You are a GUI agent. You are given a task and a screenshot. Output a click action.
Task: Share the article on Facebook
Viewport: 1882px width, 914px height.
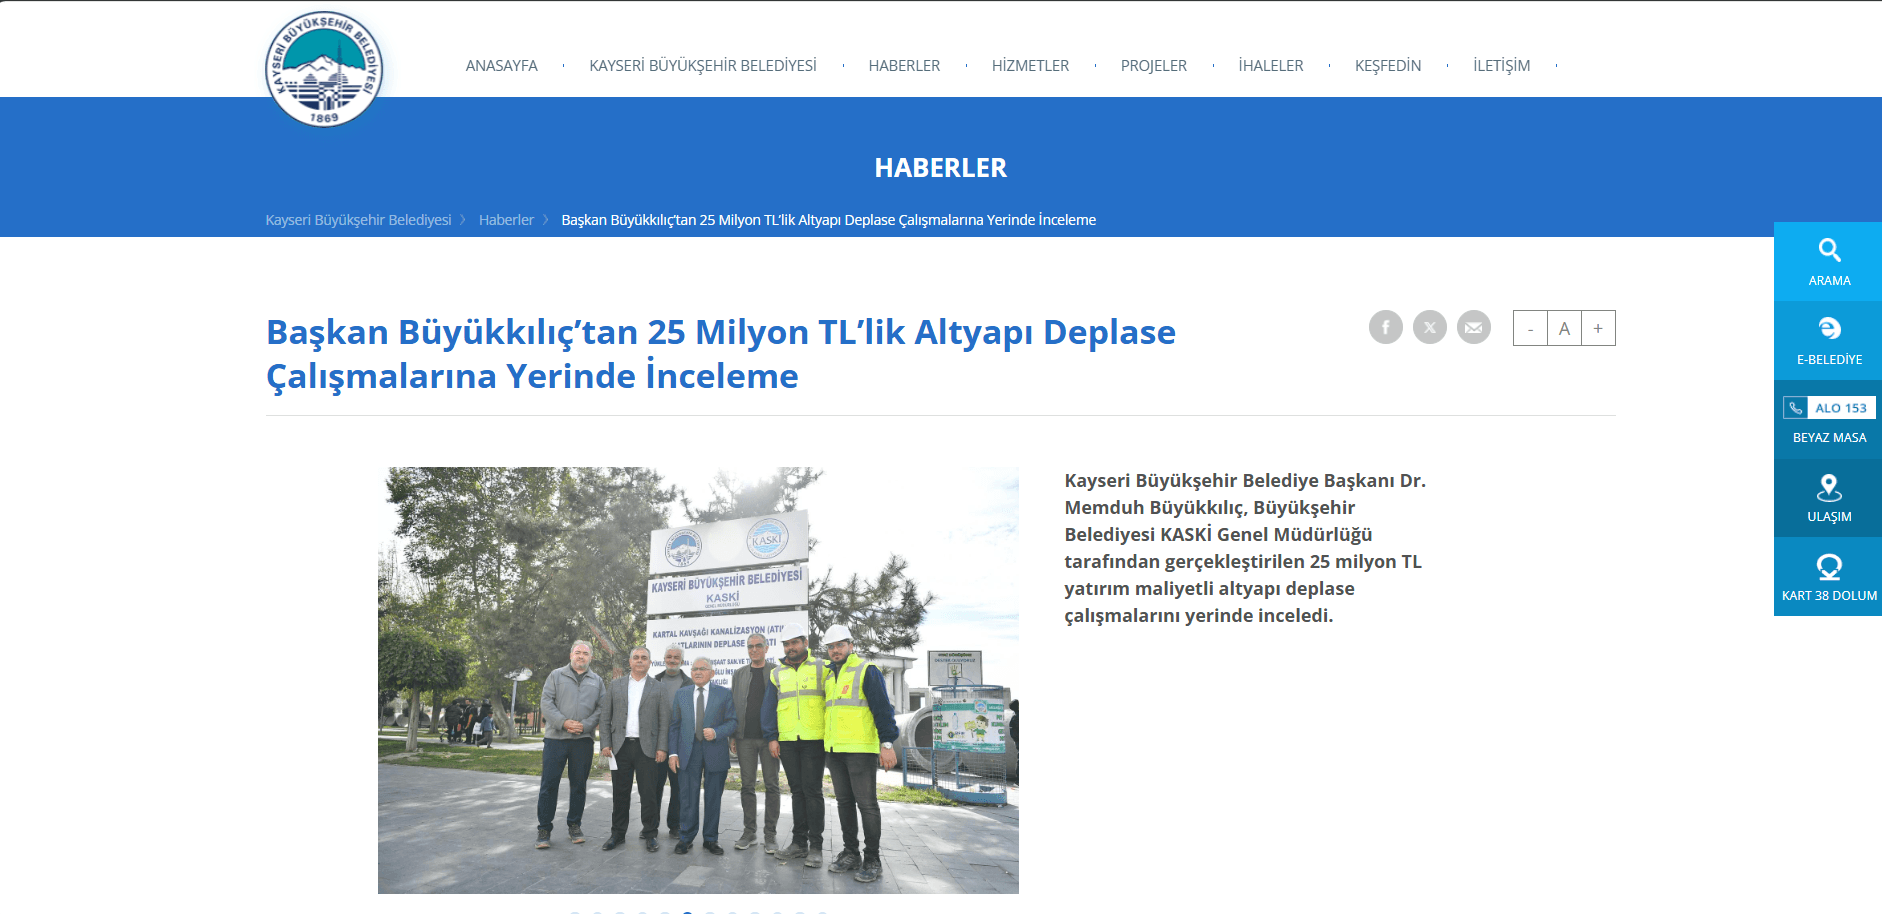coord(1385,327)
